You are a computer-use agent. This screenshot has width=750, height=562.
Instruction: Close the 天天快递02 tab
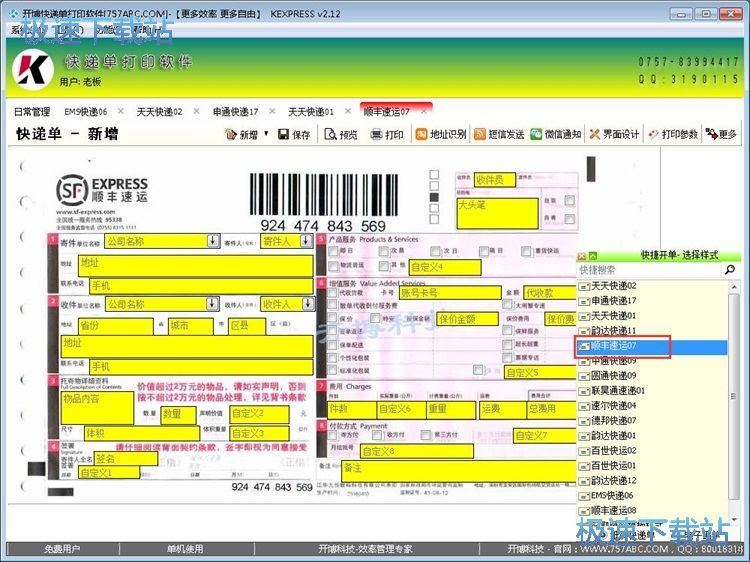(x=196, y=111)
